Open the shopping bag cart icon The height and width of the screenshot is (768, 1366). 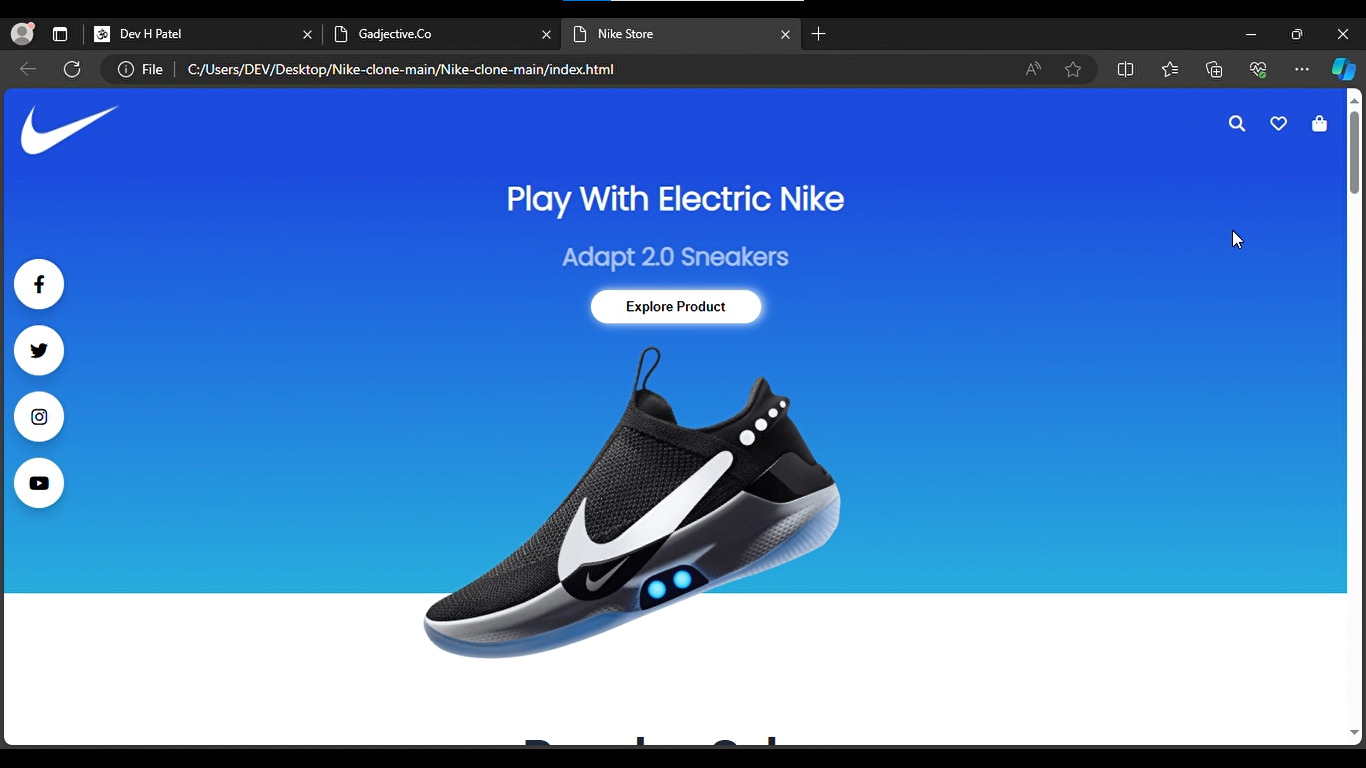click(1319, 123)
